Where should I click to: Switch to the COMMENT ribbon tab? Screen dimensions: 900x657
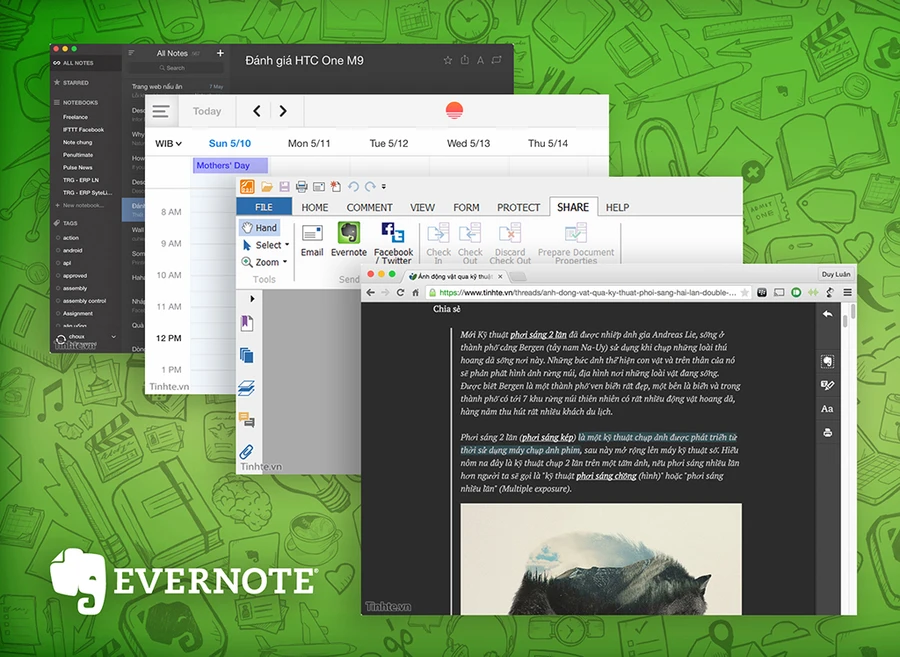point(370,207)
